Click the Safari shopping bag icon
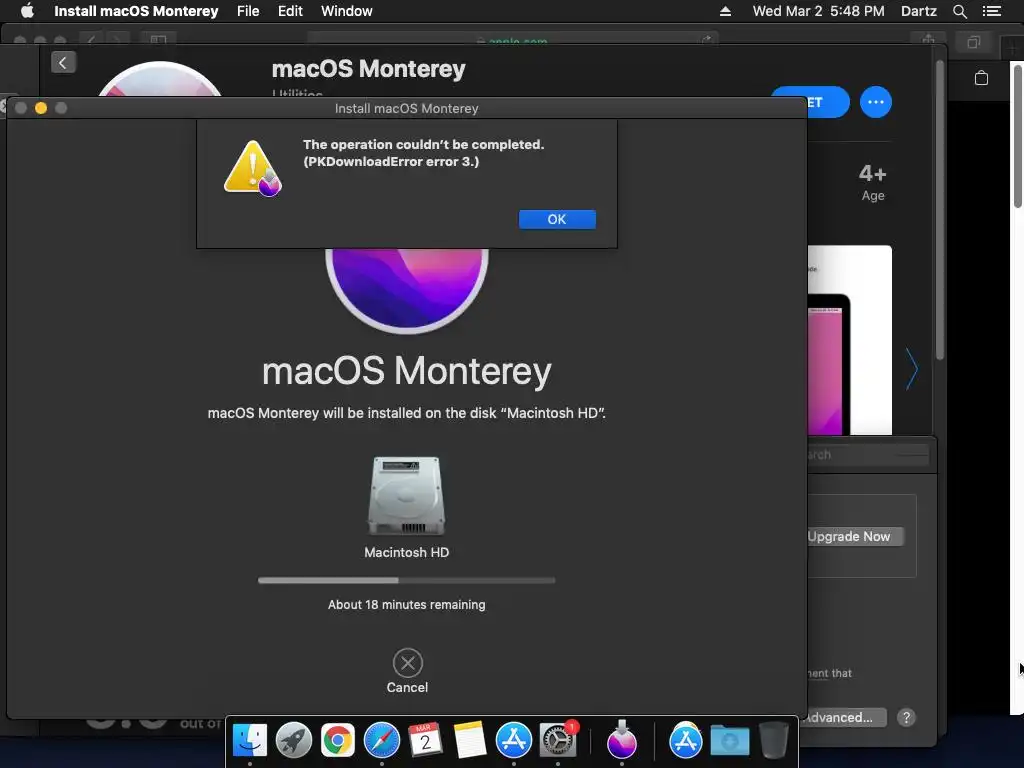Screen dimensions: 1024x768 tap(981, 78)
